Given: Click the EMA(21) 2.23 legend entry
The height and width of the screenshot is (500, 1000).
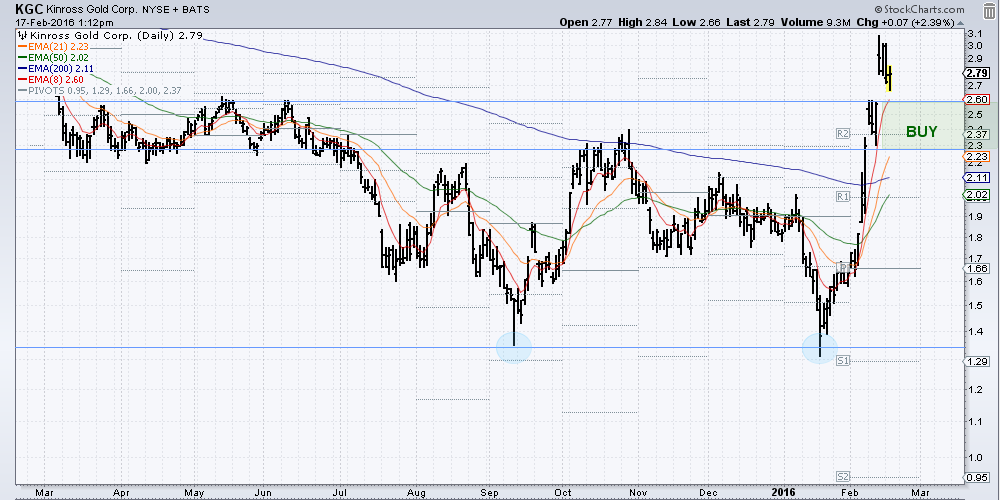Looking at the screenshot, I should click(52, 47).
